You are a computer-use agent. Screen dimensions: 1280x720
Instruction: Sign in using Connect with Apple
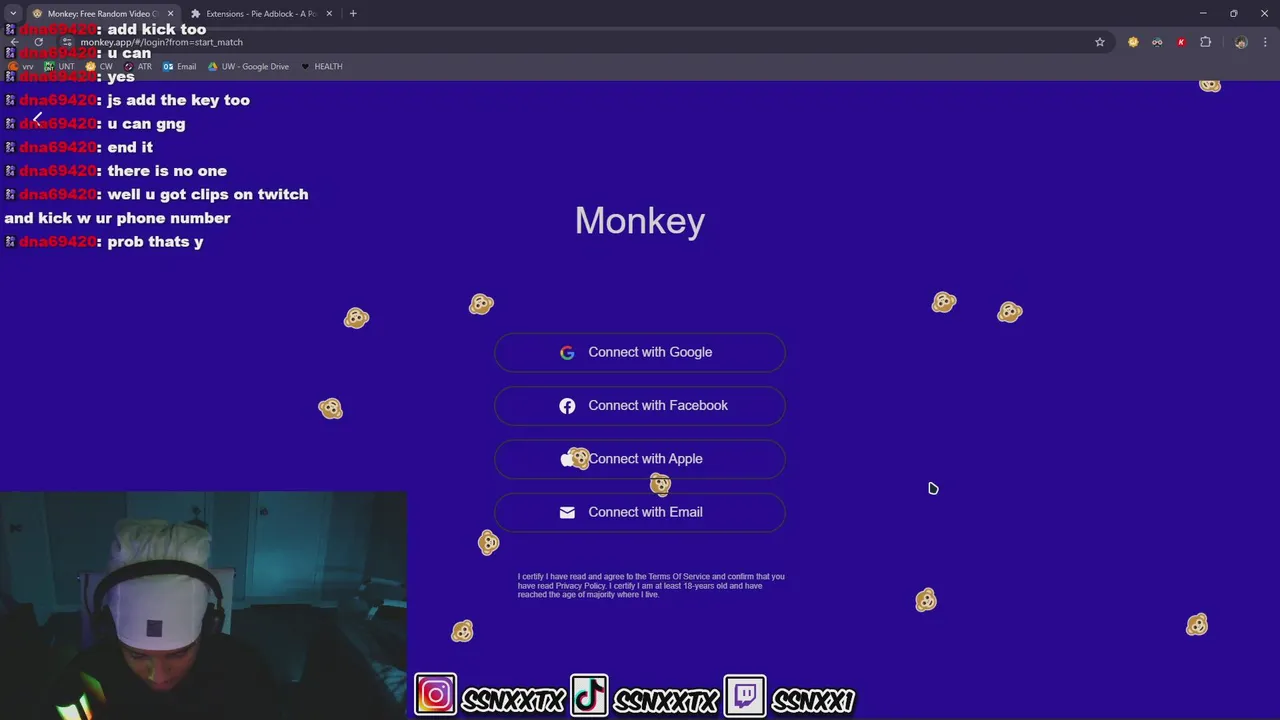(640, 458)
